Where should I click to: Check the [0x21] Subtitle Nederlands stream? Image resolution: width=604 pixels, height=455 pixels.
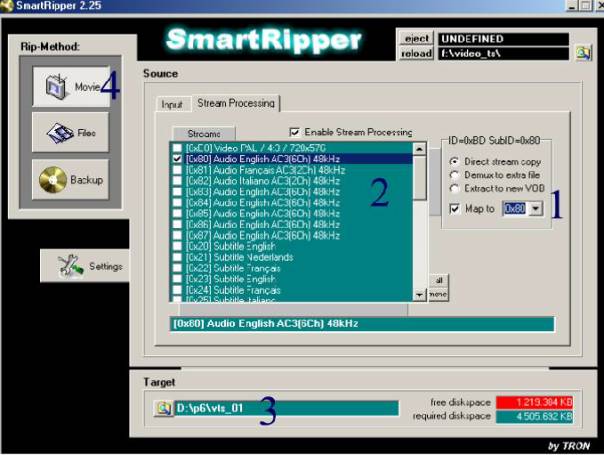click(177, 257)
